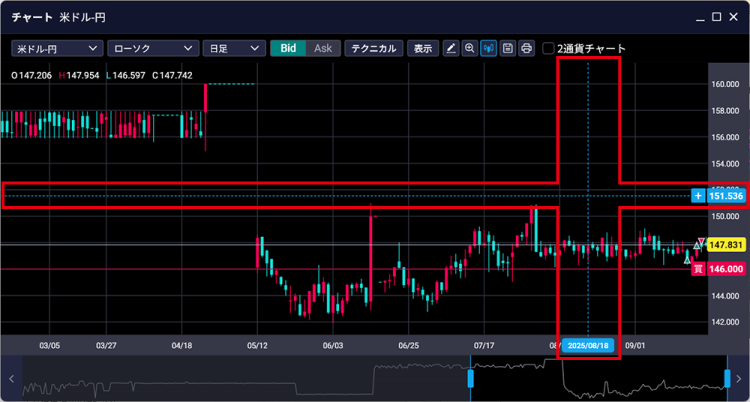
Task: Click the 2025/08/18 date label on axis
Action: tap(588, 344)
